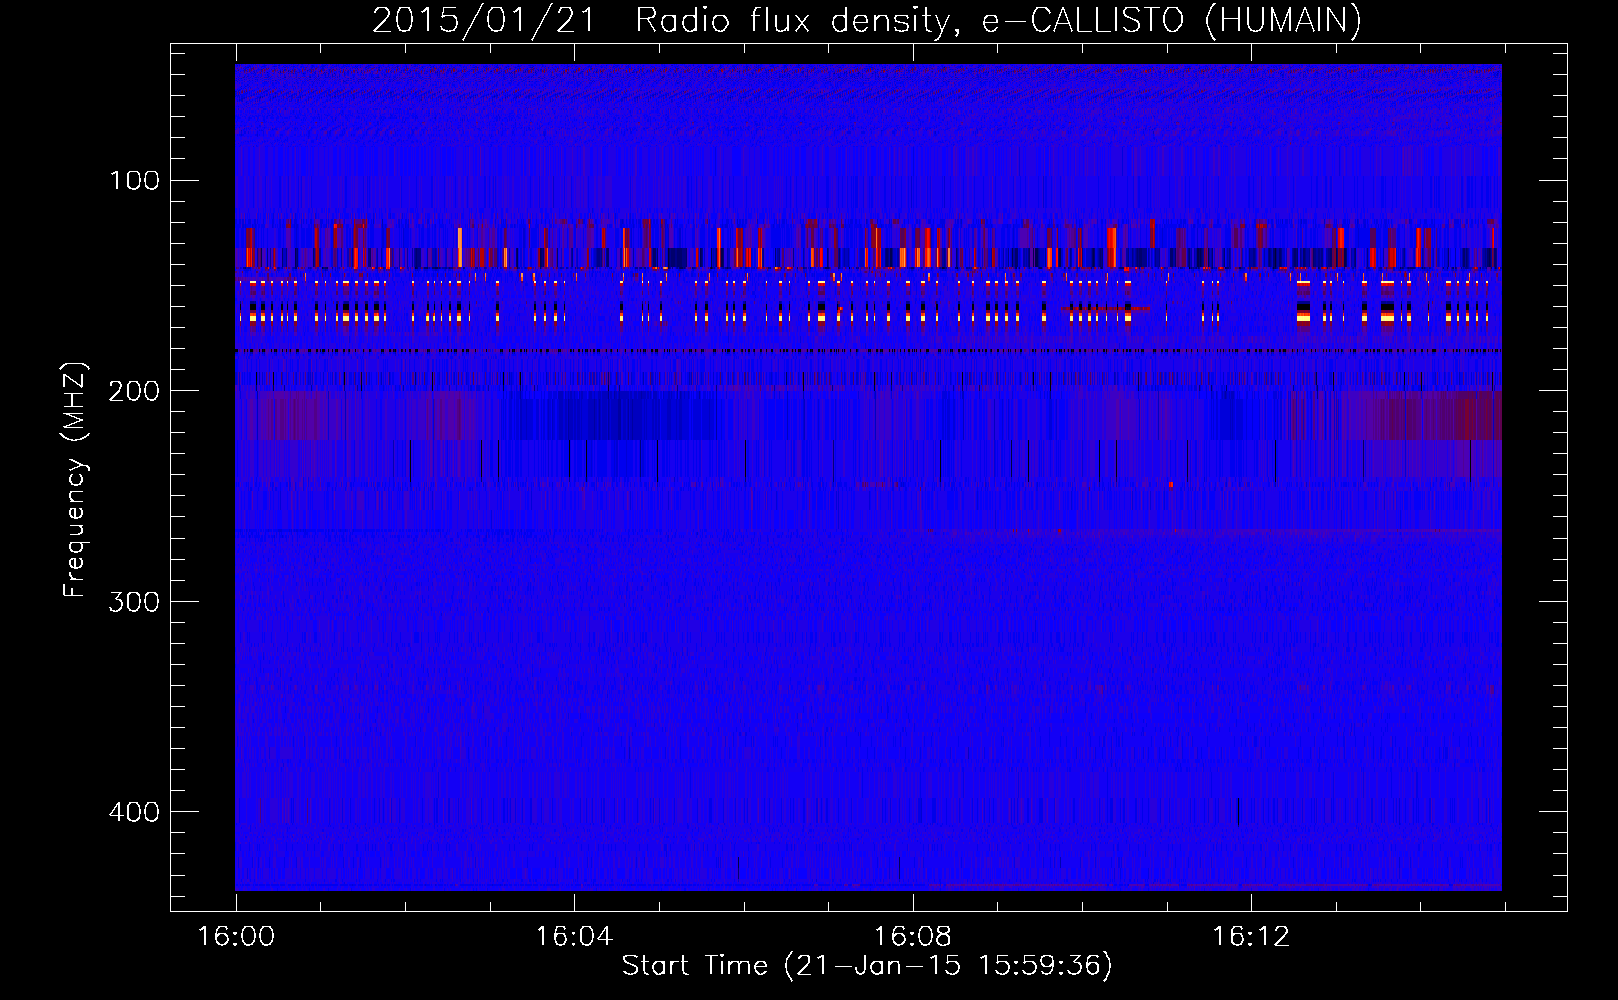The image size is (1618, 1000).
Task: Click the date 2015/01/21 in the title
Action: (483, 20)
